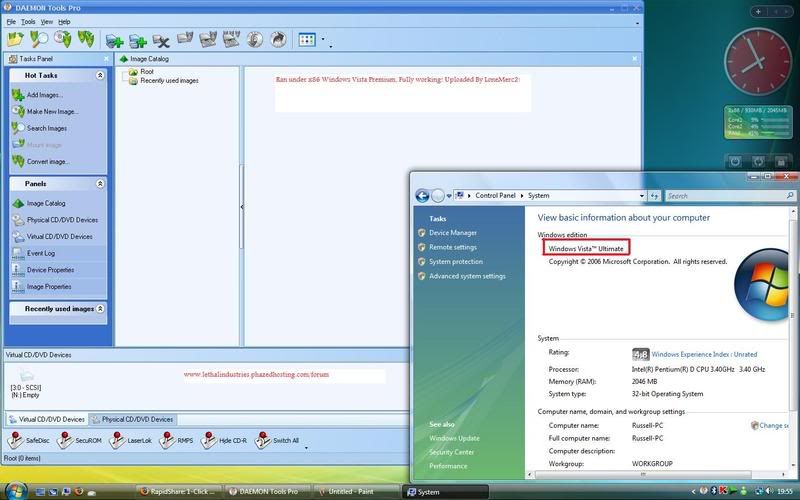Open Image Properties panel

tap(42, 287)
